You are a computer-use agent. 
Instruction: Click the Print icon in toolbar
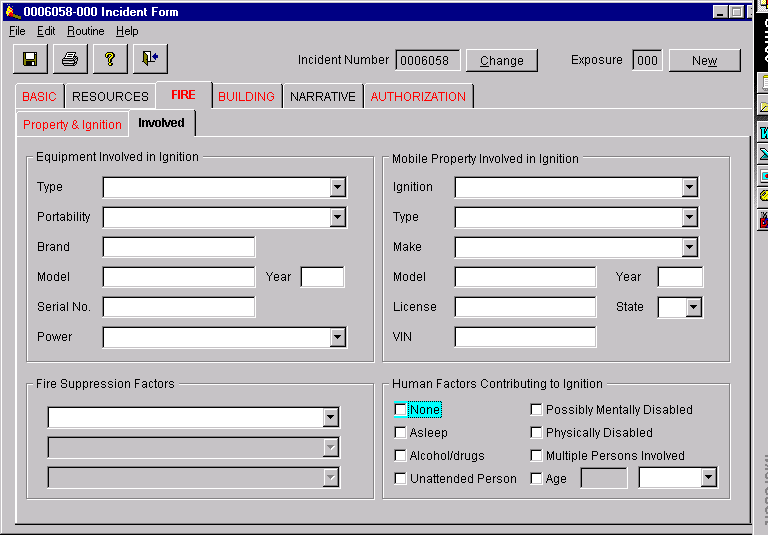[70, 59]
